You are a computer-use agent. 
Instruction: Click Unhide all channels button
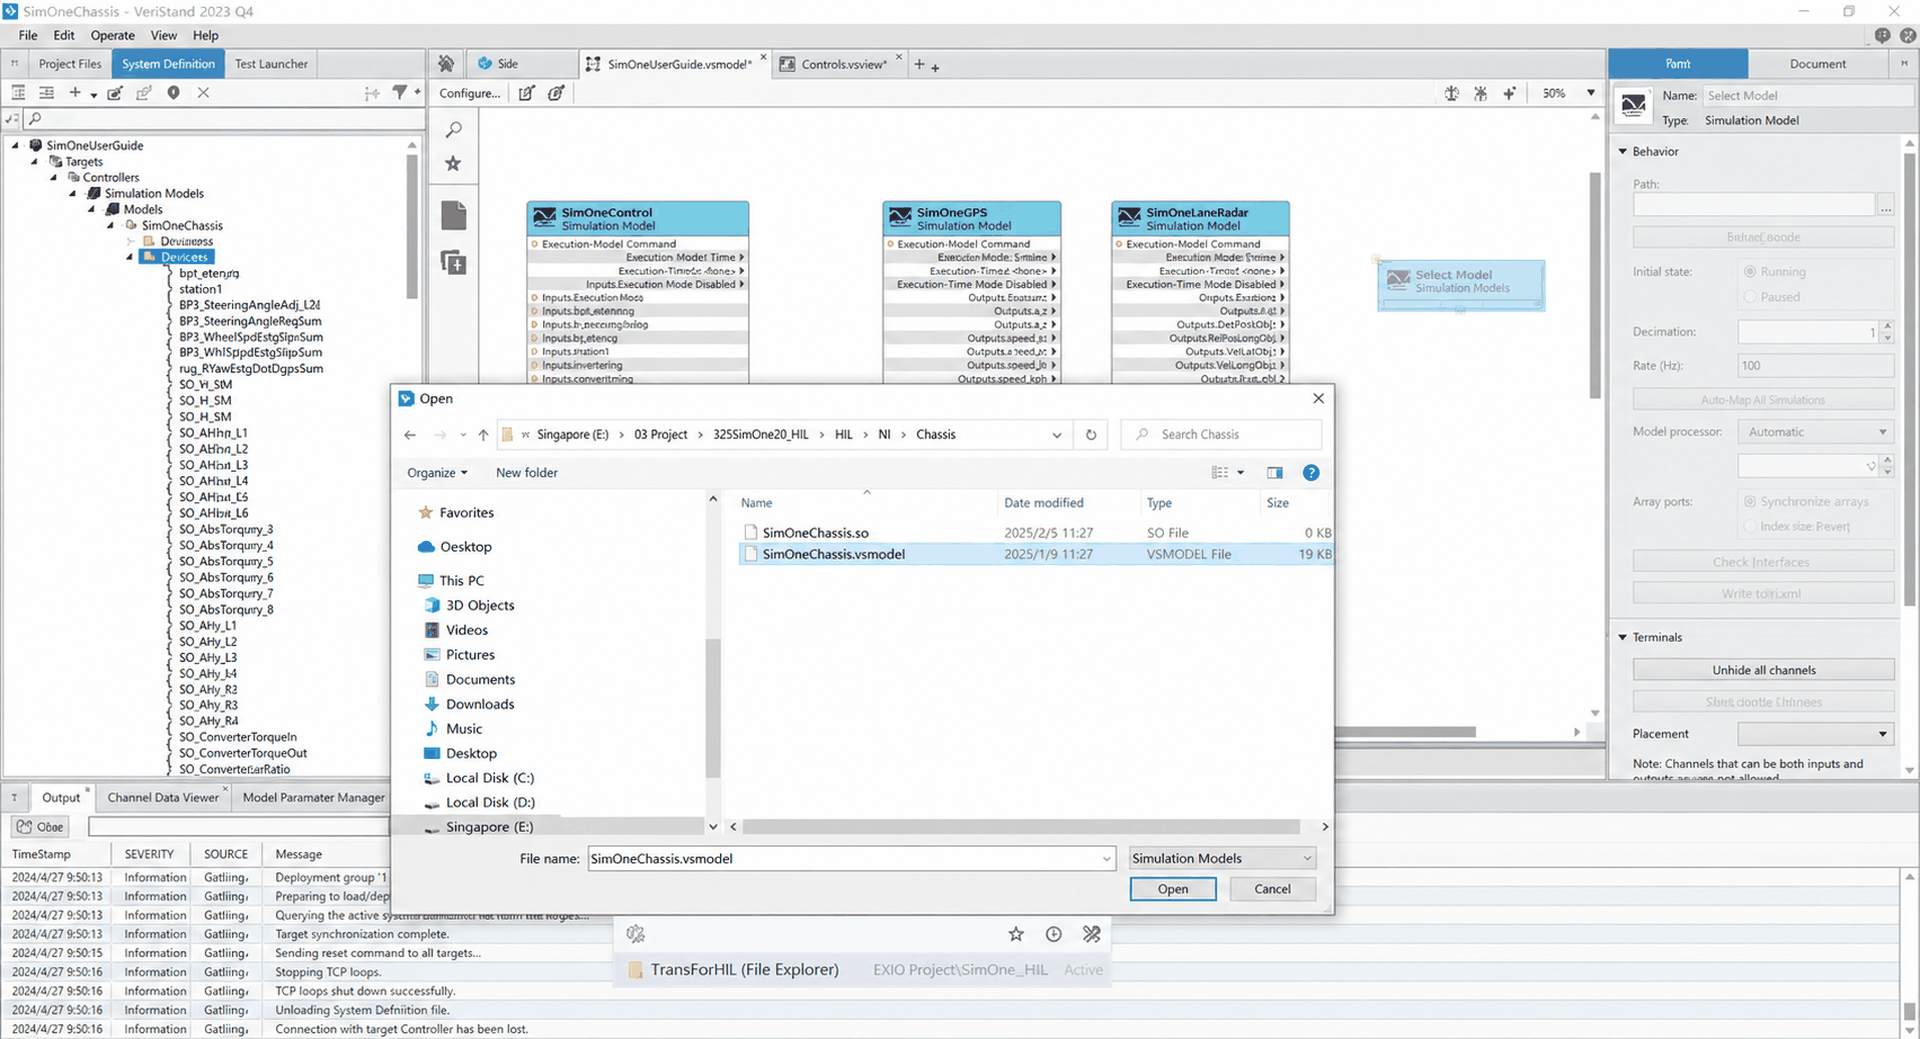1763,670
